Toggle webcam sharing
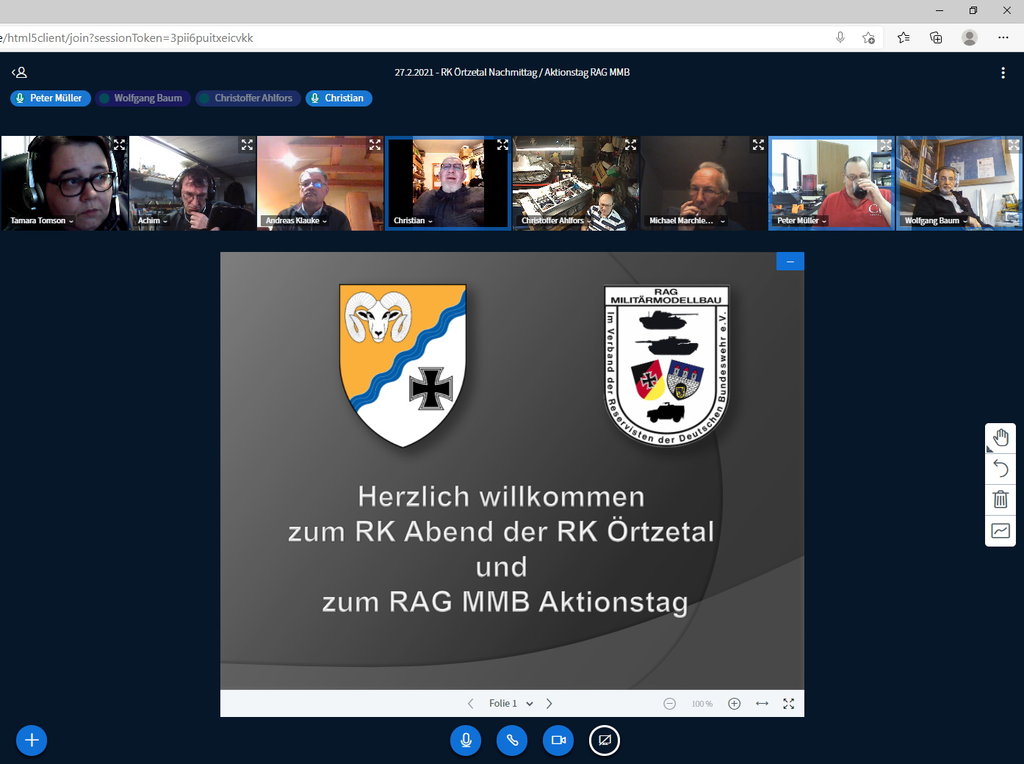Screen dimensions: 1024x764 tap(558, 740)
